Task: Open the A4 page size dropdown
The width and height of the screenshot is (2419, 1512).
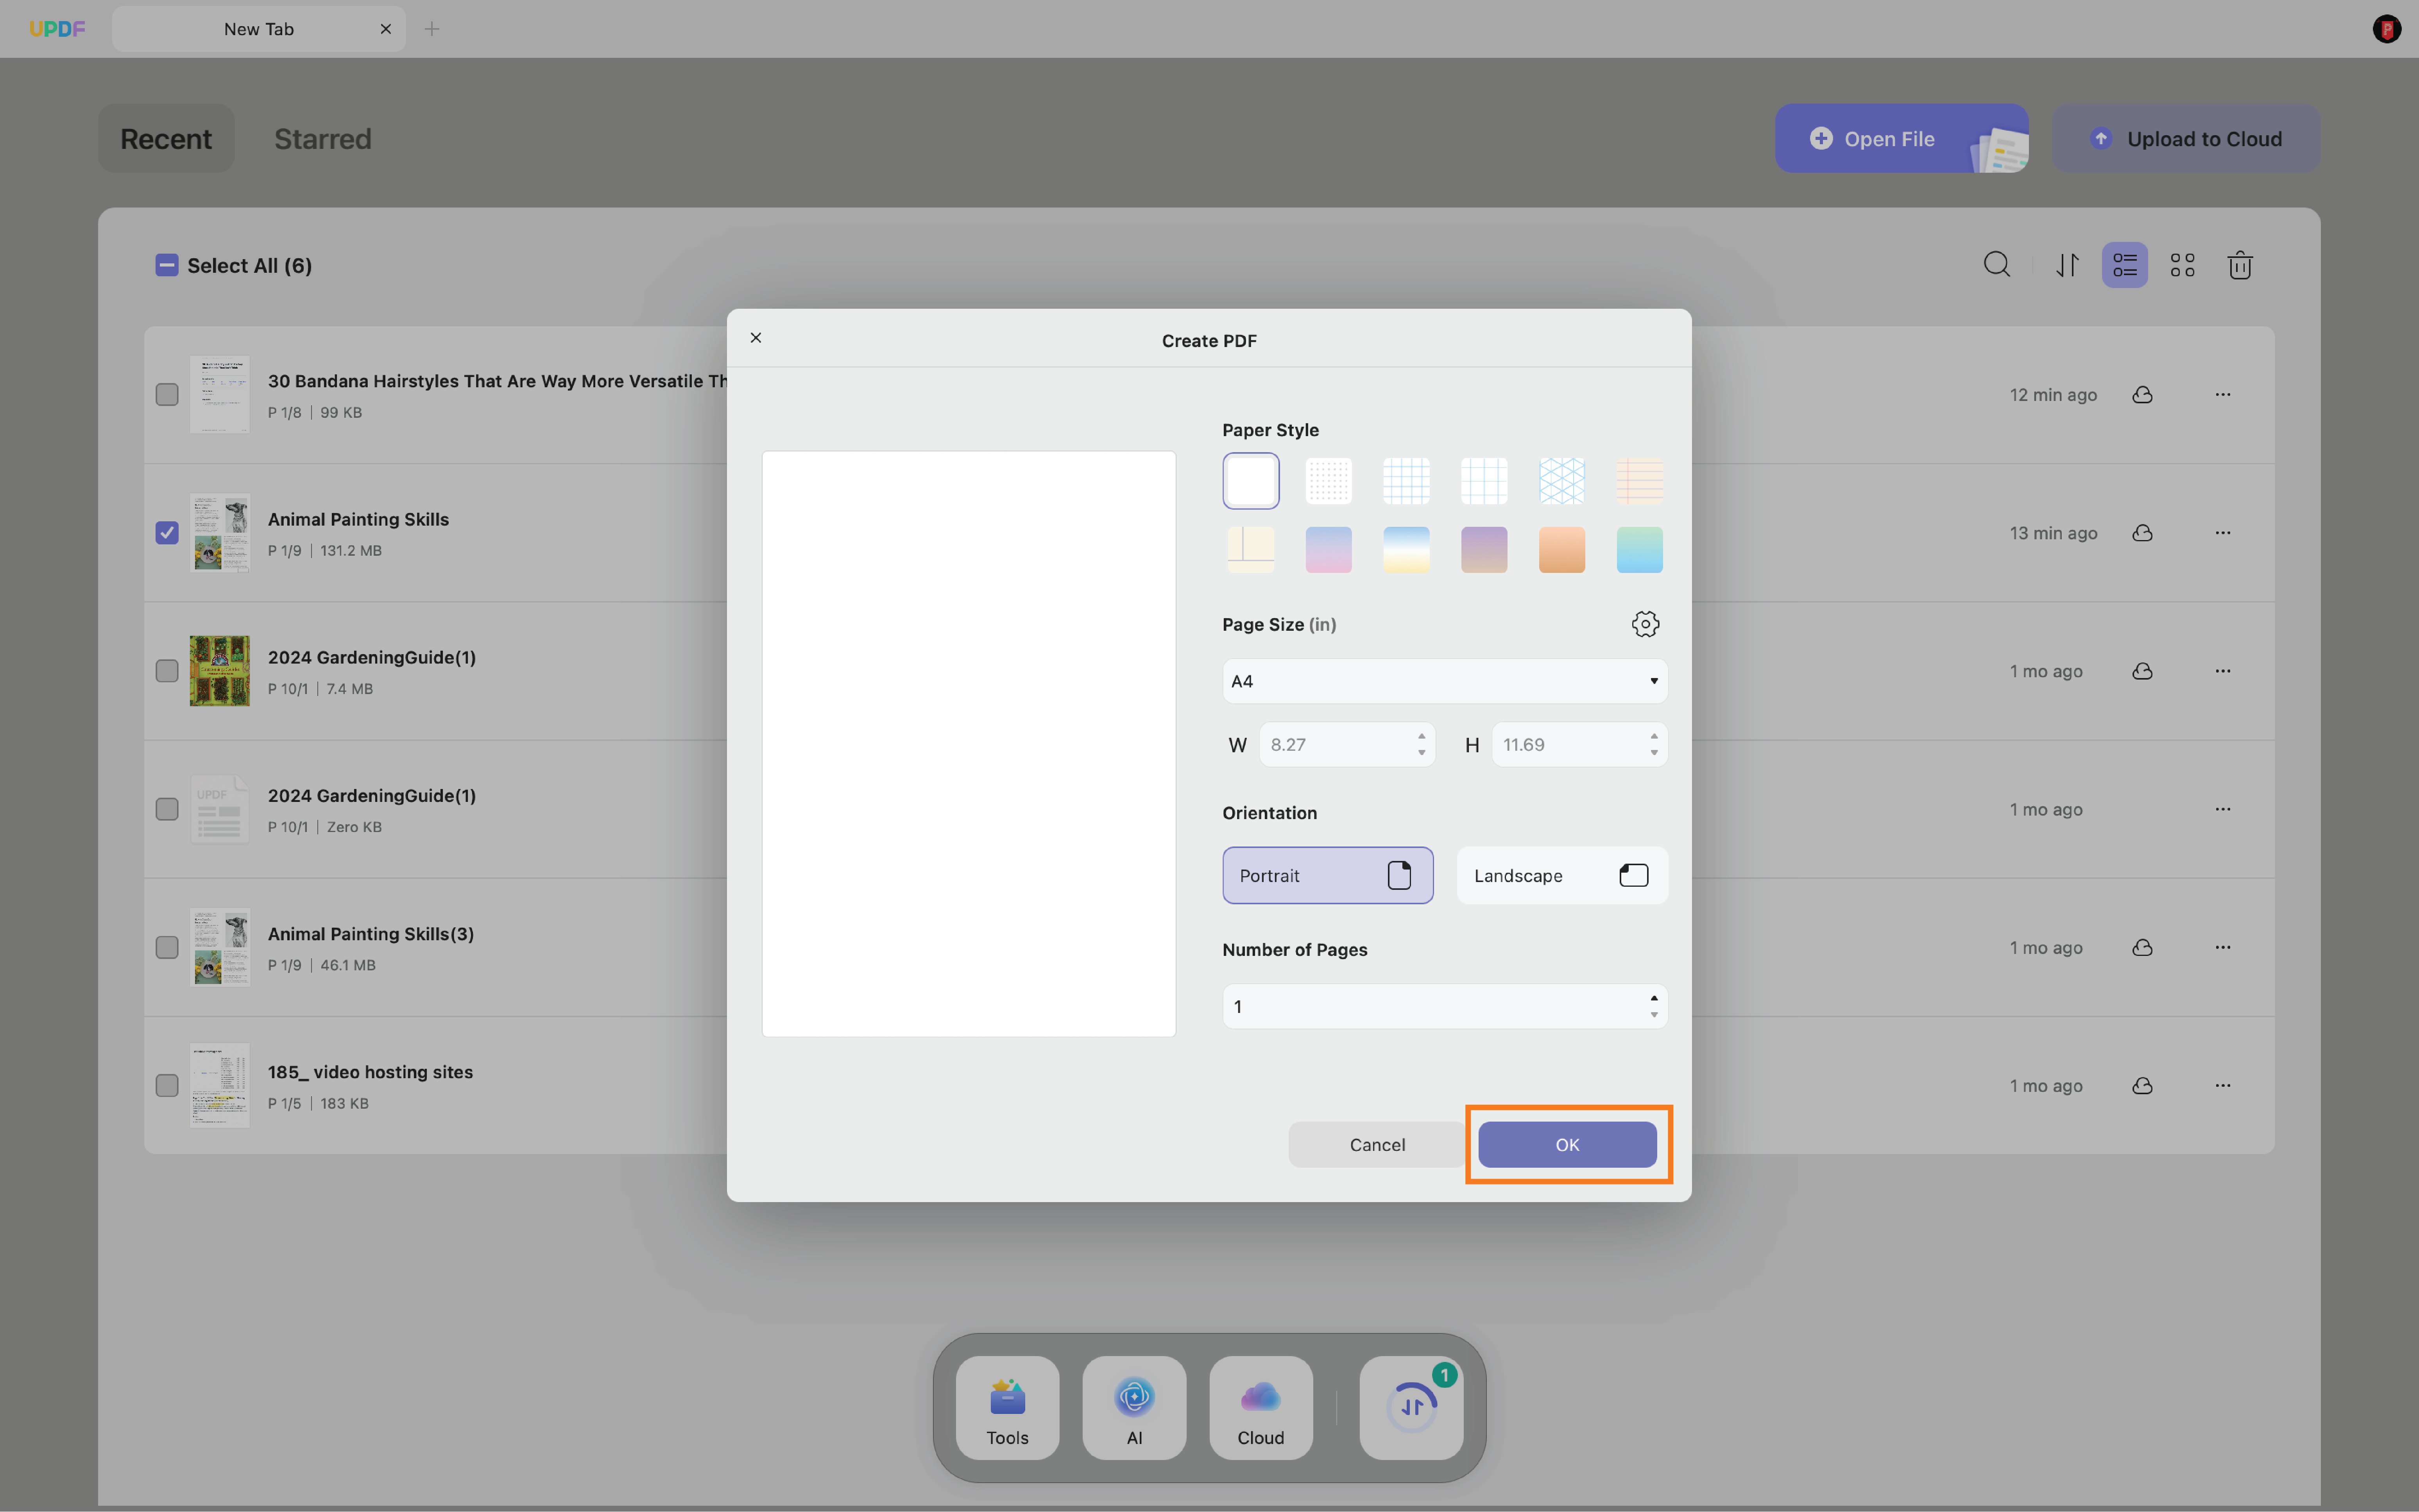Action: (1445, 681)
